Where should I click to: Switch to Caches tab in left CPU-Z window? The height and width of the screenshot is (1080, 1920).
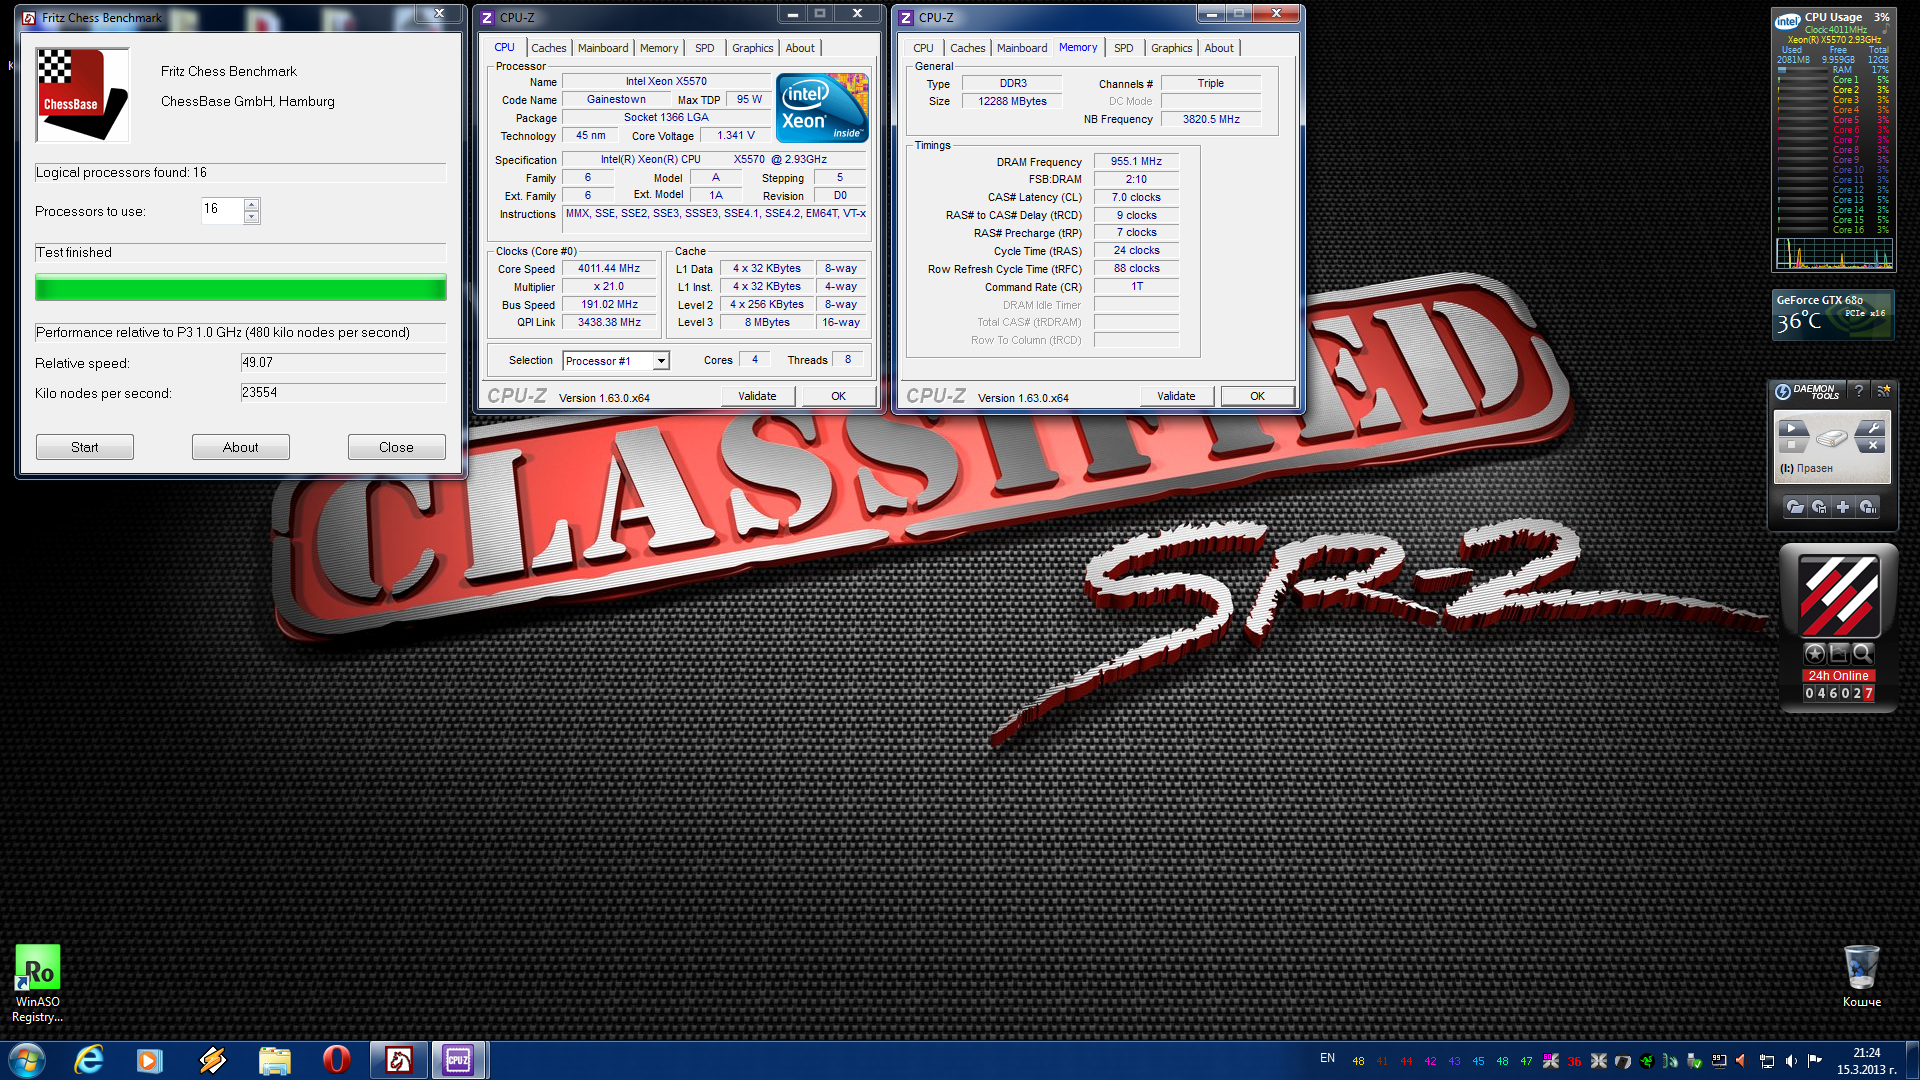pyautogui.click(x=548, y=48)
